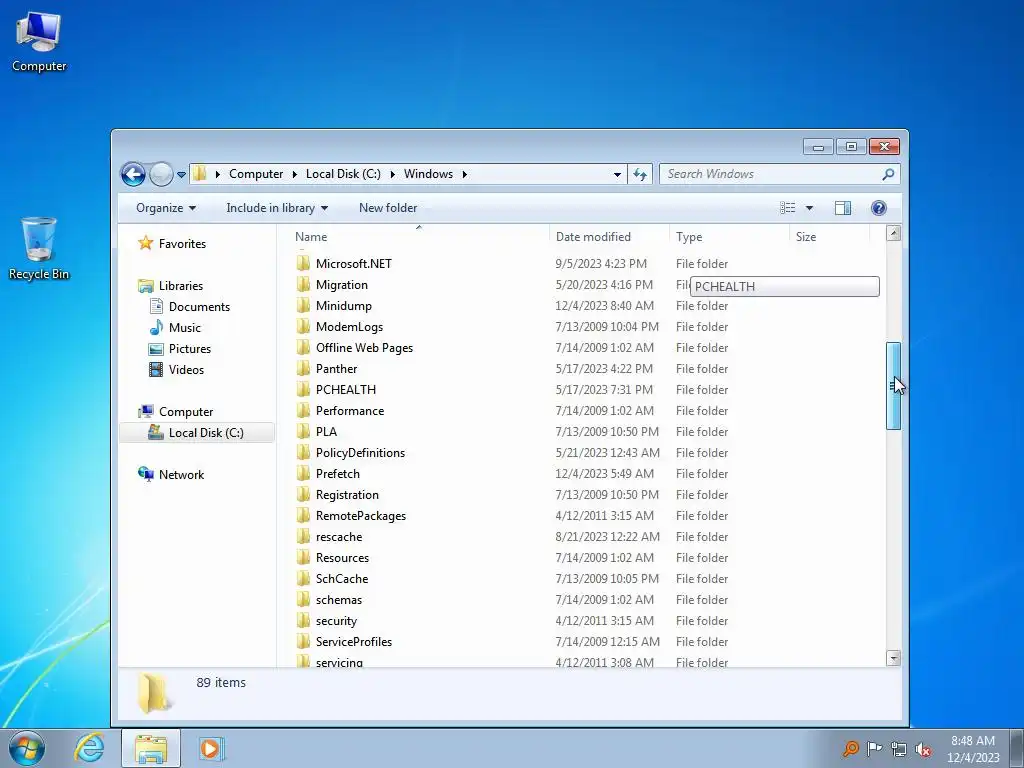Click the scrollbar down arrow
Viewport: 1024px width, 768px height.
tap(893, 658)
